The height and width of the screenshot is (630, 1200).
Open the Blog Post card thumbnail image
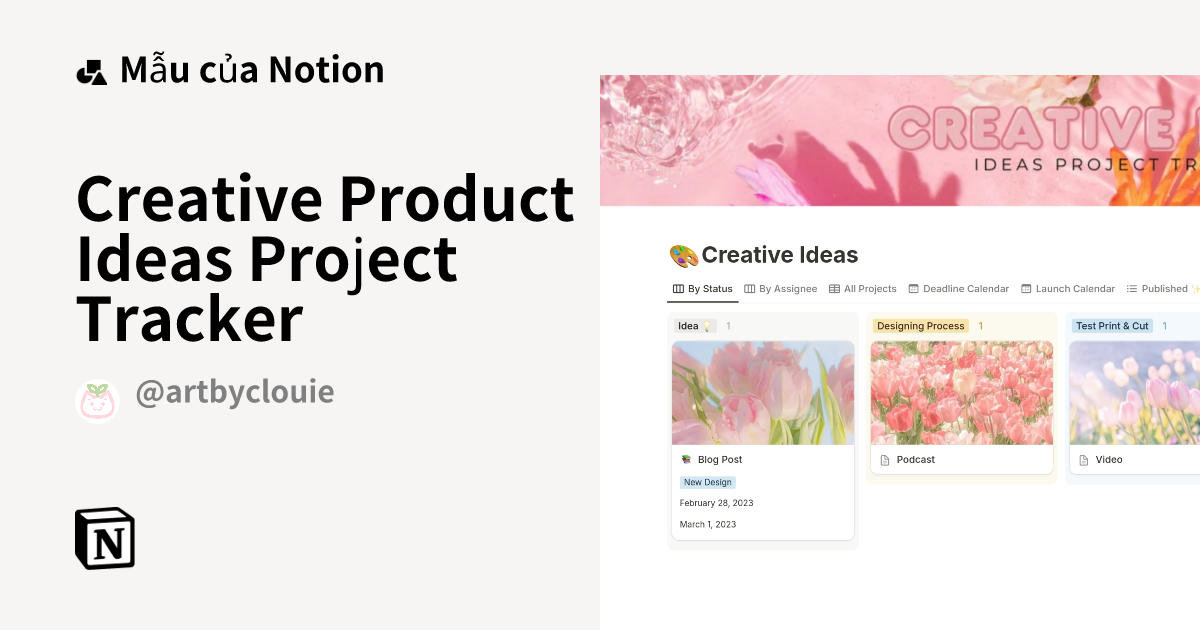pos(763,393)
